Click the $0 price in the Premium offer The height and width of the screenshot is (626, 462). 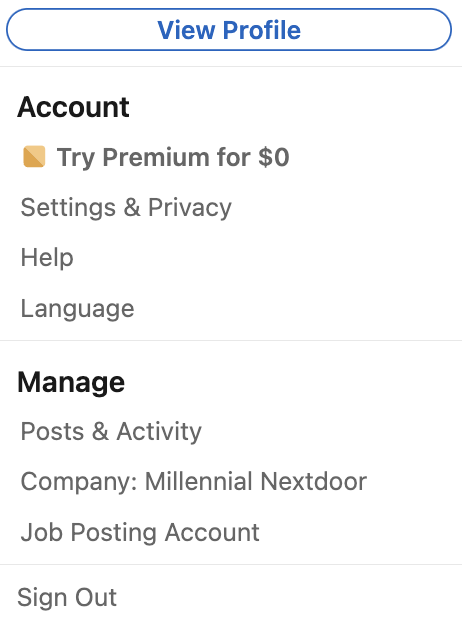click(x=274, y=157)
